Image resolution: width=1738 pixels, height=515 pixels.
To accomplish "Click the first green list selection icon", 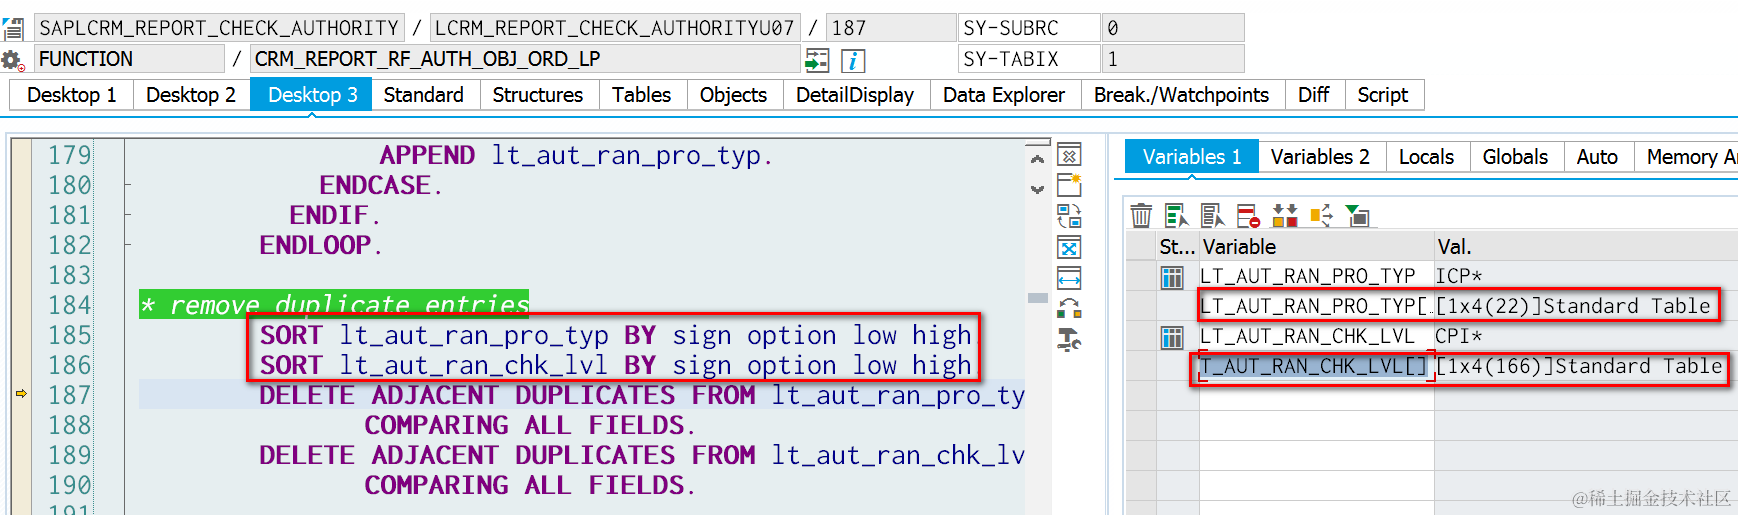I will [x=1177, y=215].
